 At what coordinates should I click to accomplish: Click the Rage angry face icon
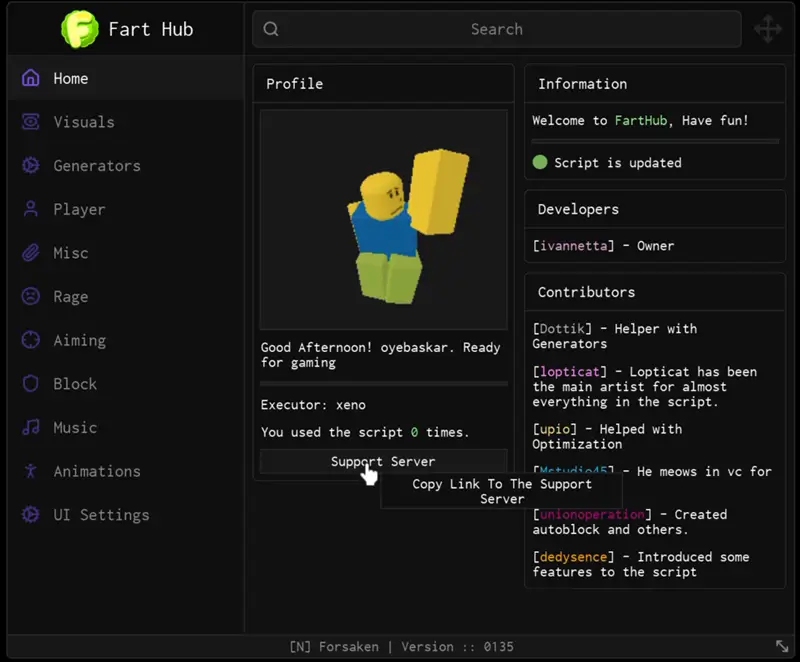point(31,296)
